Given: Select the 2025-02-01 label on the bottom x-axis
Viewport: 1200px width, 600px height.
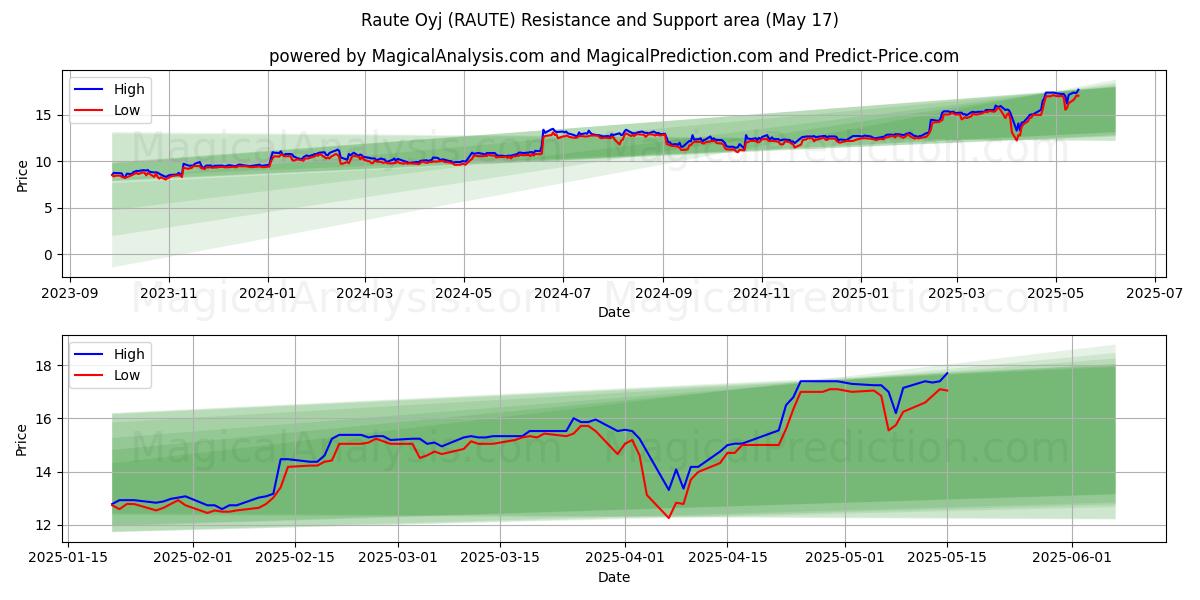Looking at the screenshot, I should coord(193,559).
